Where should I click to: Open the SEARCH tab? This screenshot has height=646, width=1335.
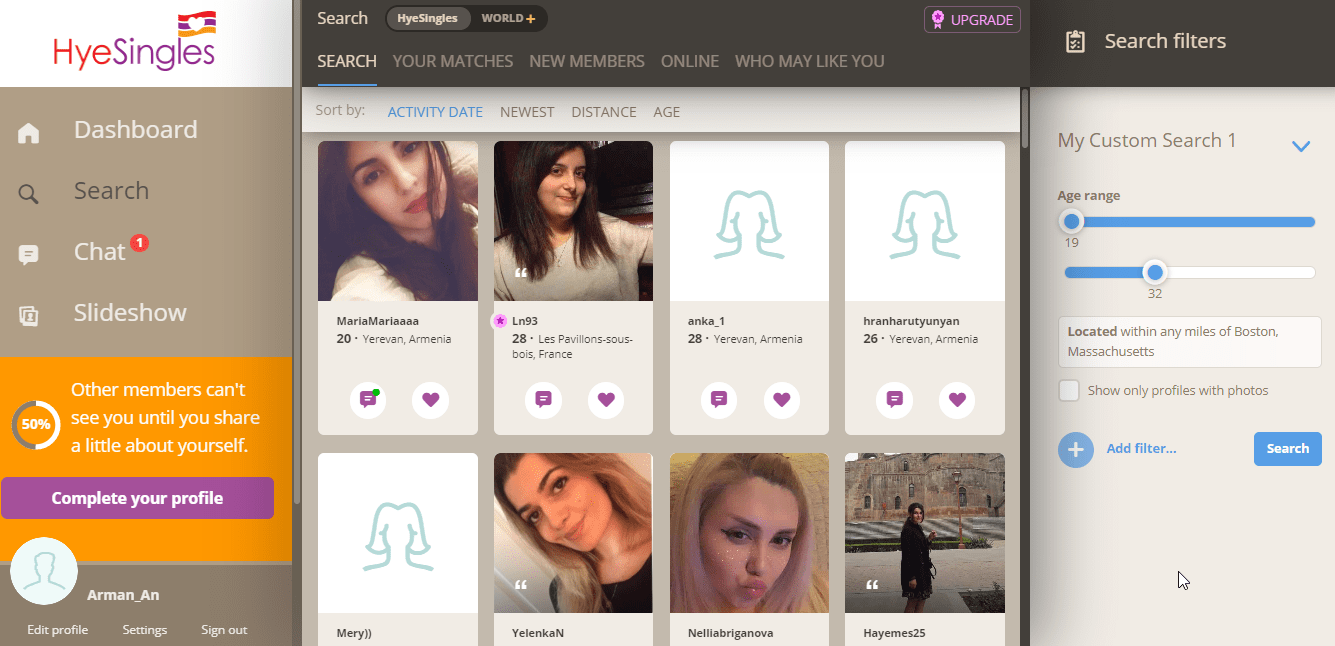[347, 61]
